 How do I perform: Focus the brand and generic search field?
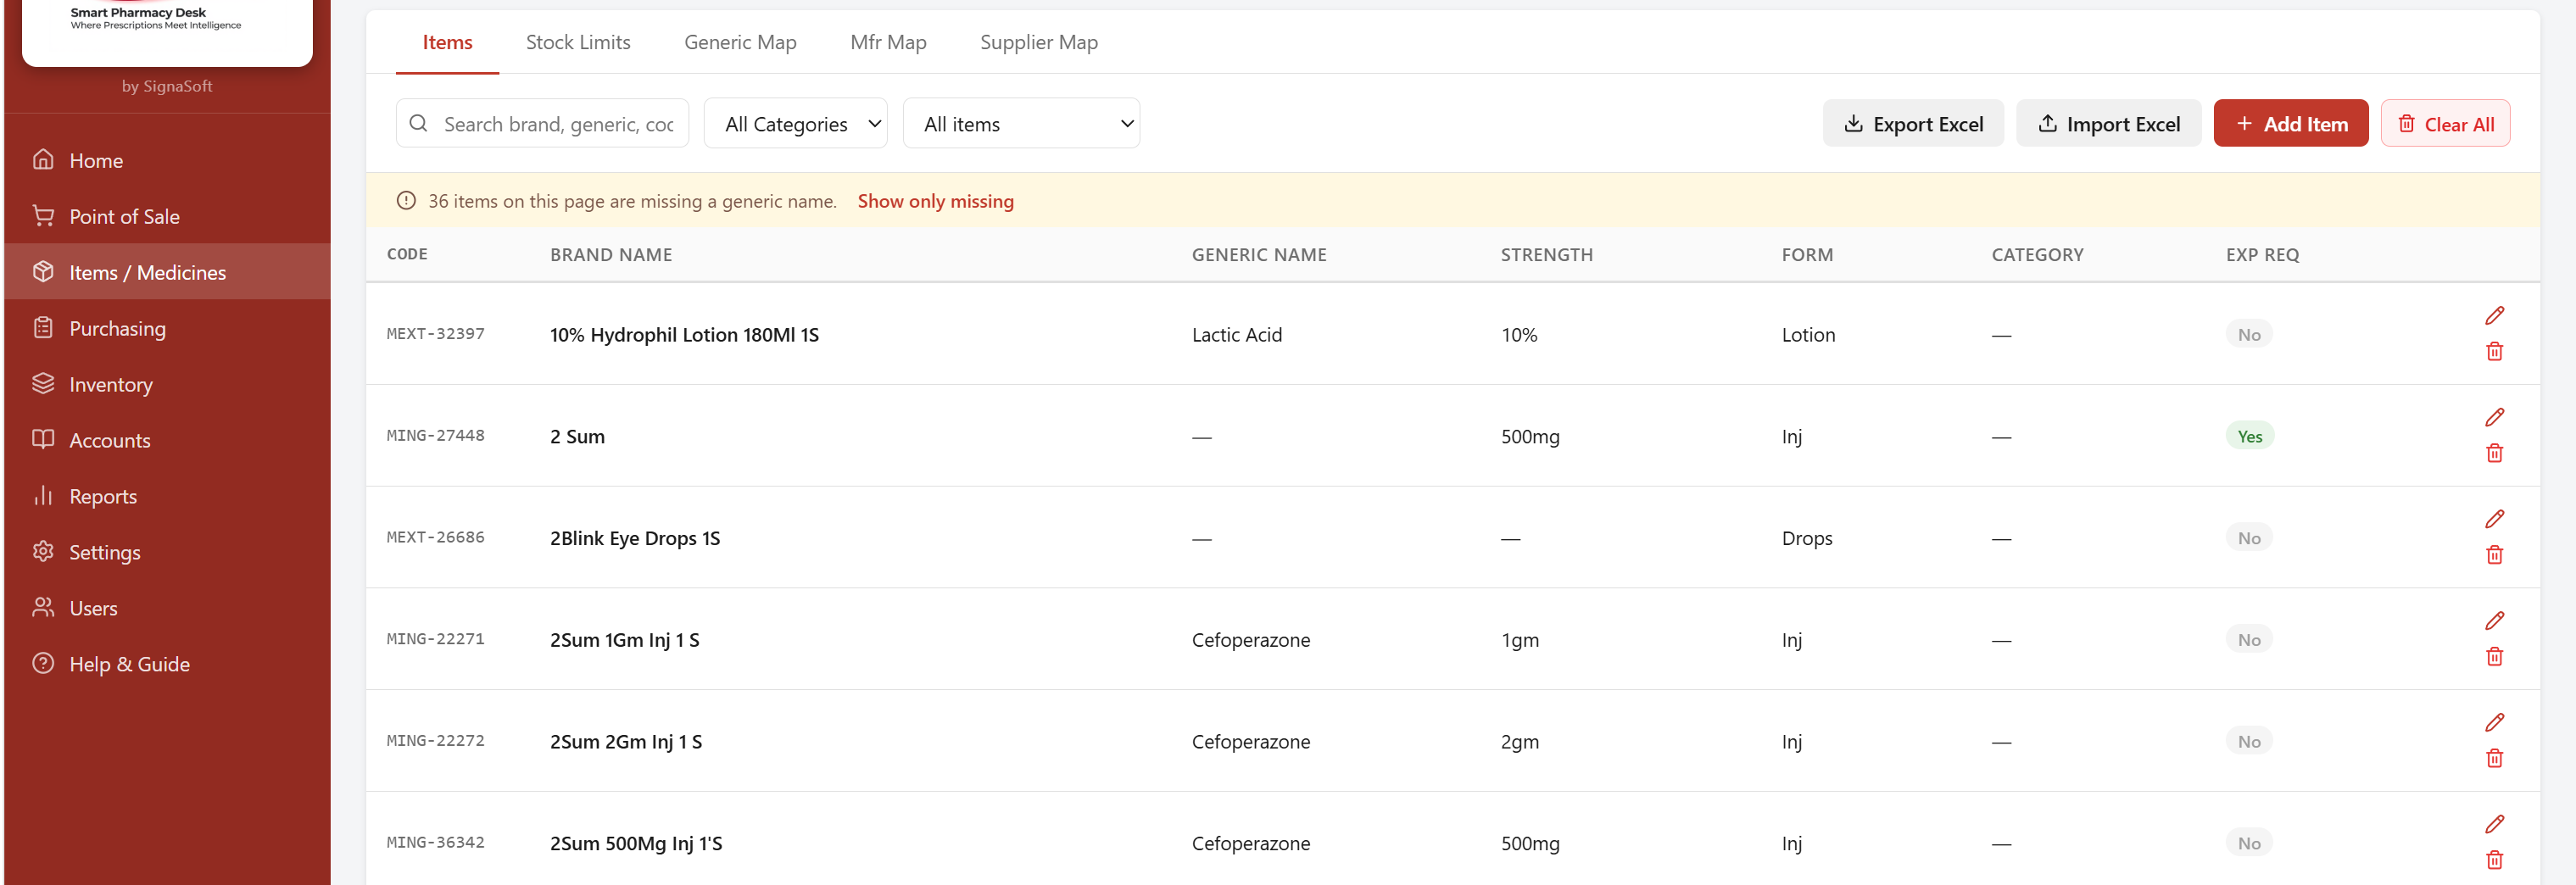pos(558,124)
